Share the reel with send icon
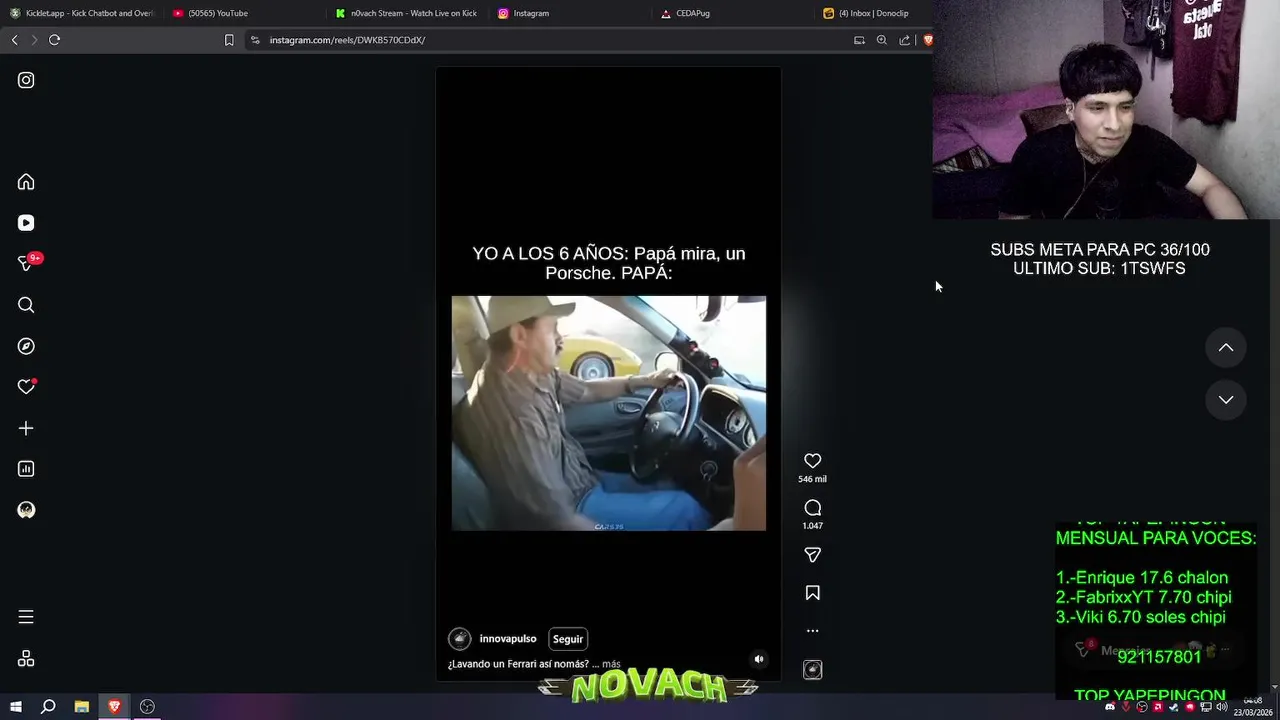 813,555
